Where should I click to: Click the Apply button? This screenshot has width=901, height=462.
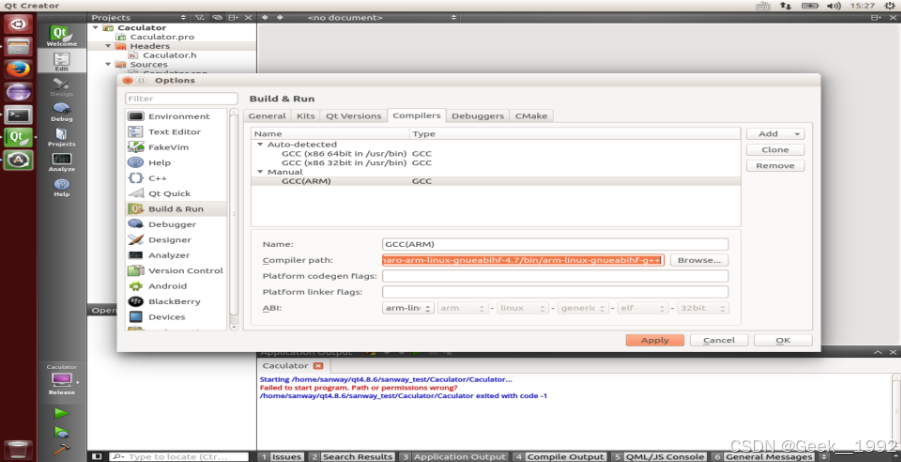(654, 340)
